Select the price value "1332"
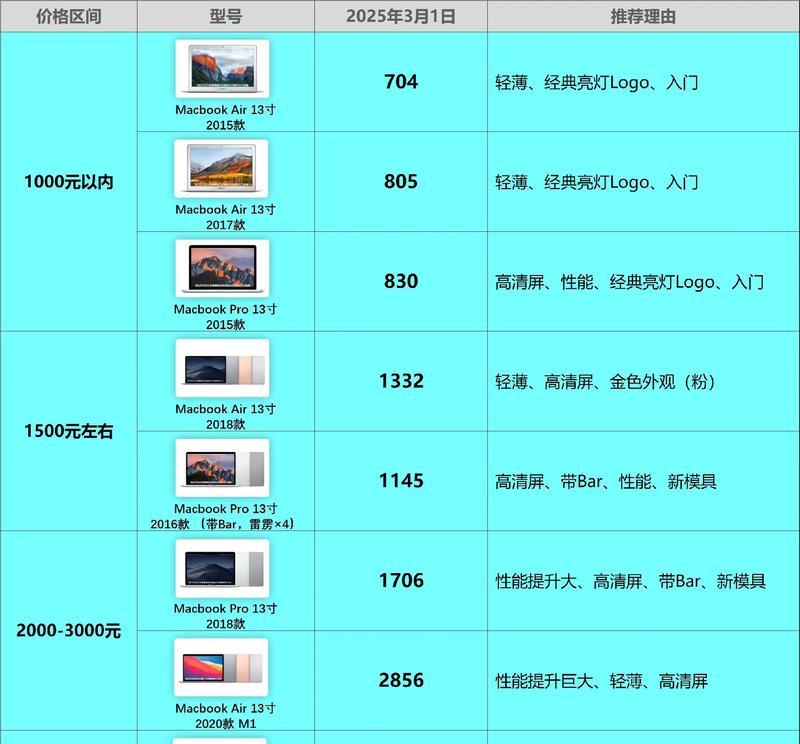Image resolution: width=800 pixels, height=744 pixels. click(401, 381)
